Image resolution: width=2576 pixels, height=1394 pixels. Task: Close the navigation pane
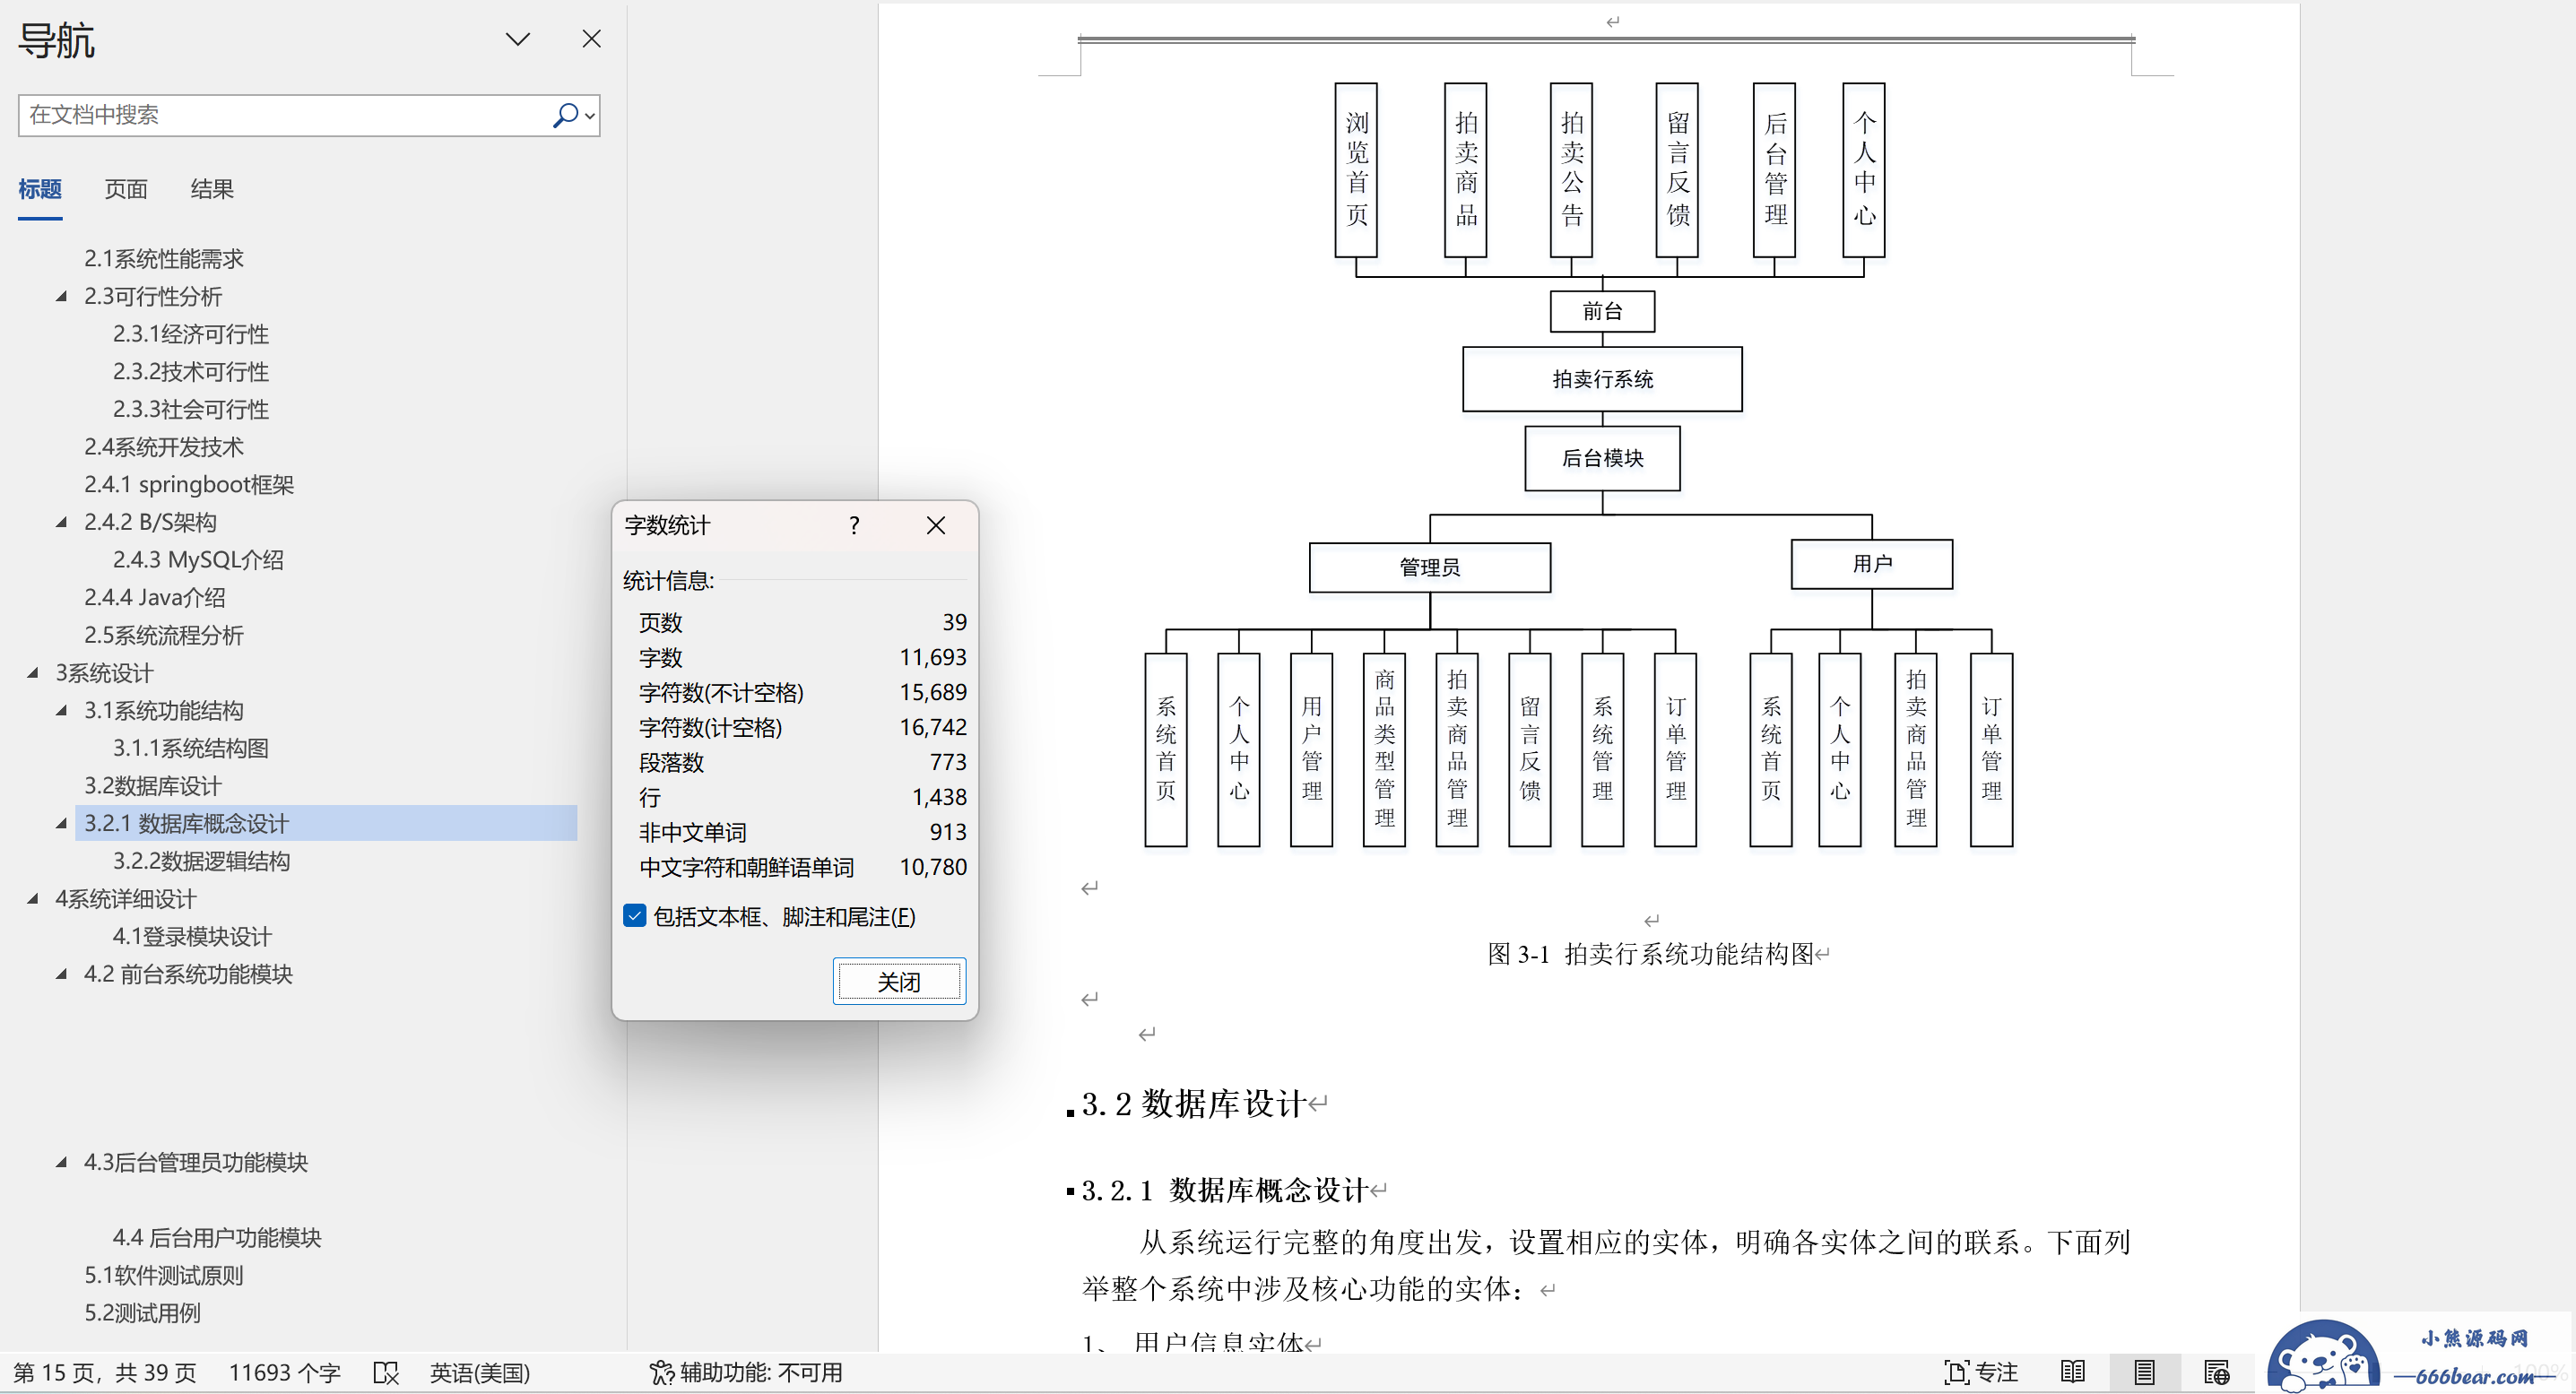point(591,39)
